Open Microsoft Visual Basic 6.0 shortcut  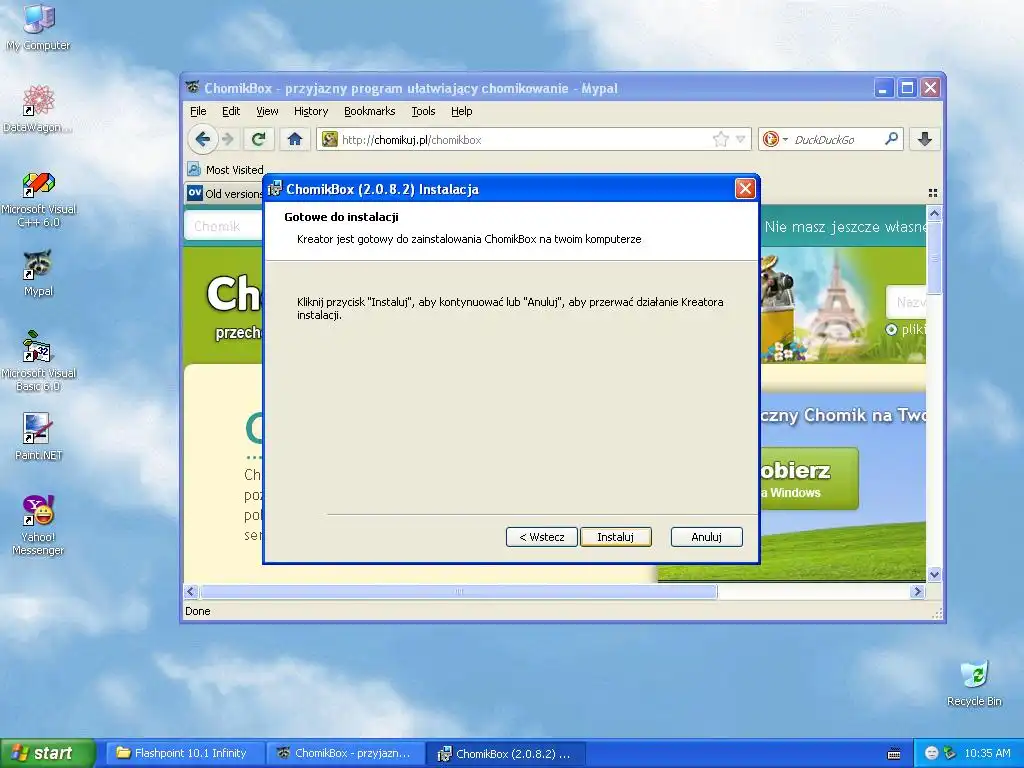[38, 362]
